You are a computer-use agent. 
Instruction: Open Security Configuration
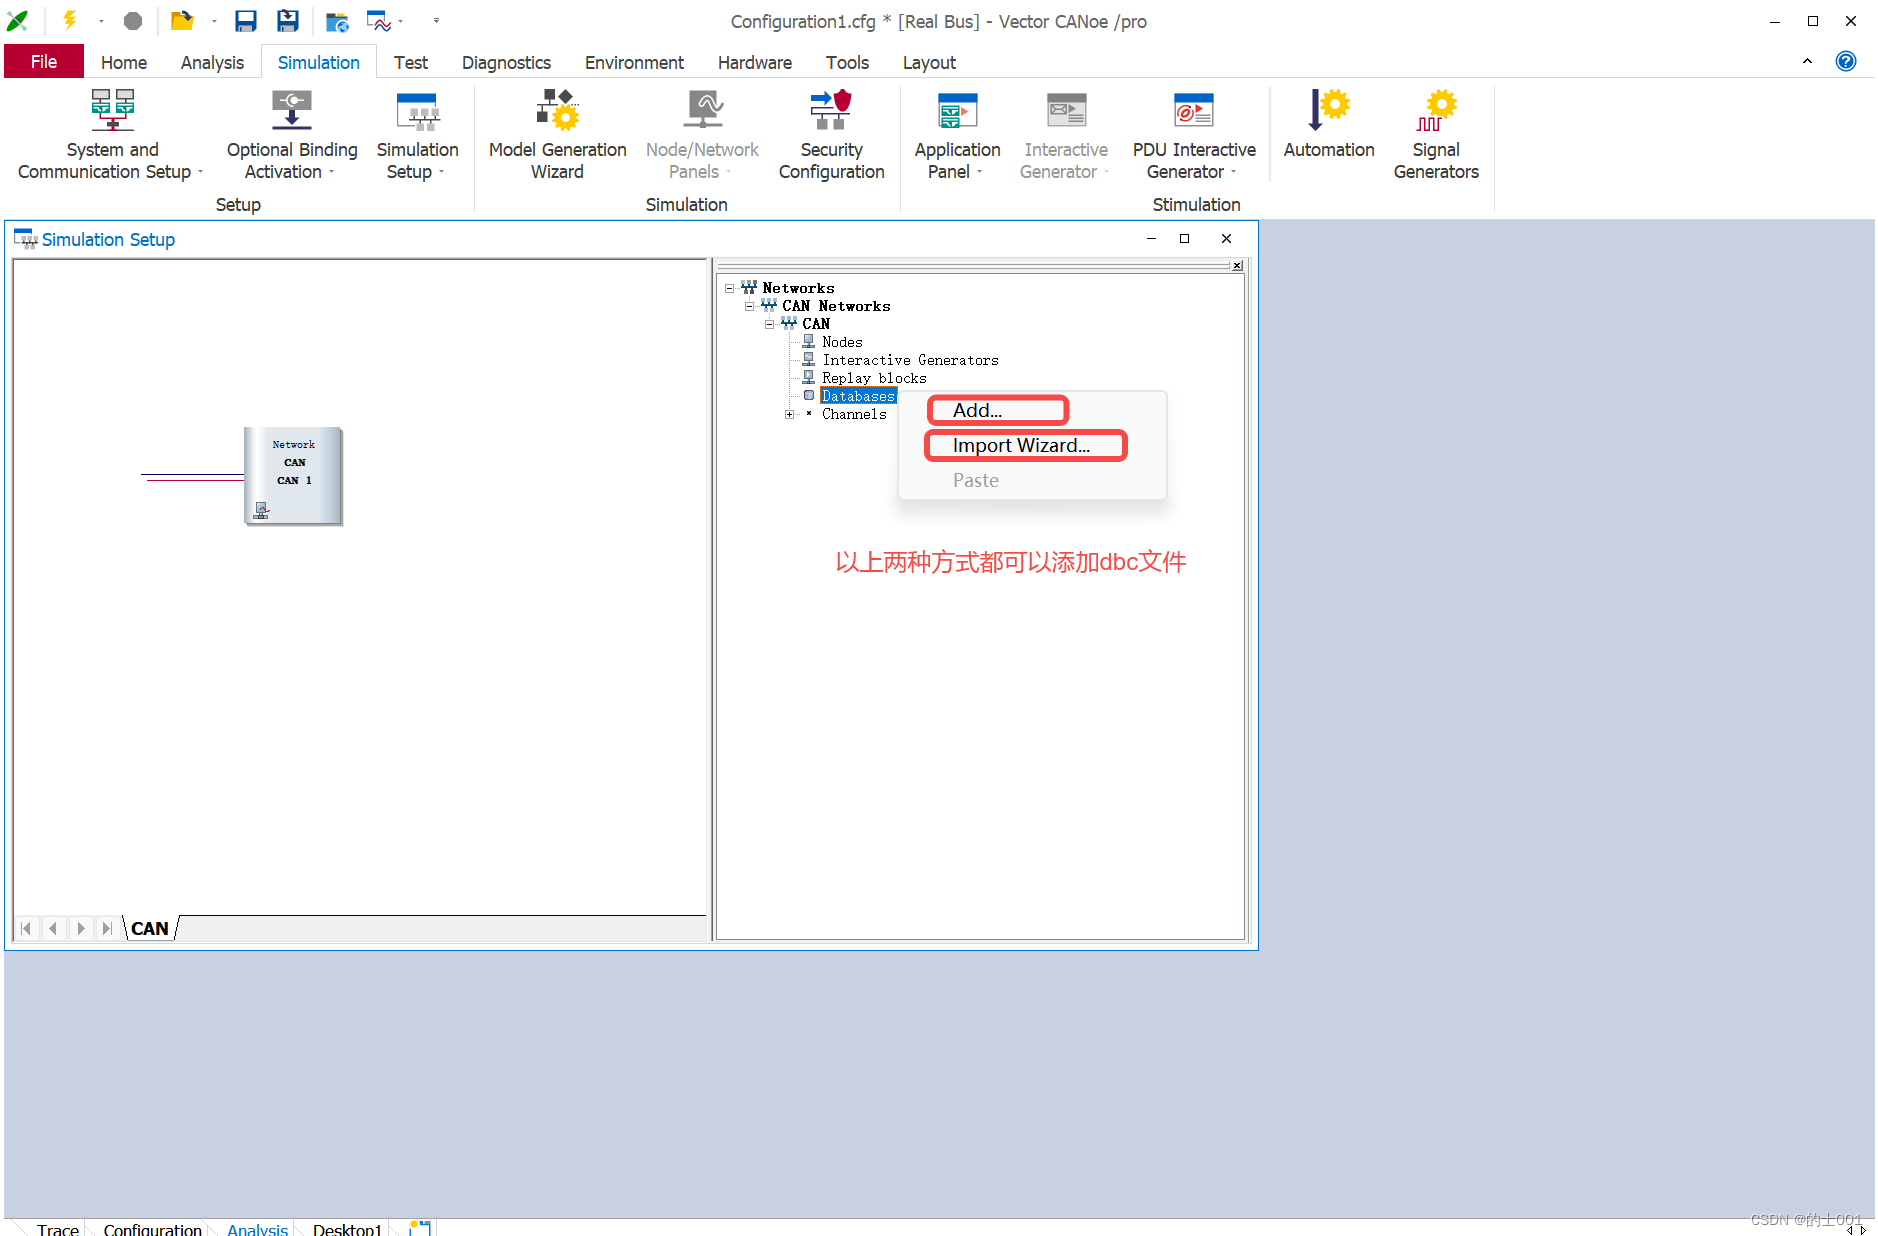click(x=831, y=135)
